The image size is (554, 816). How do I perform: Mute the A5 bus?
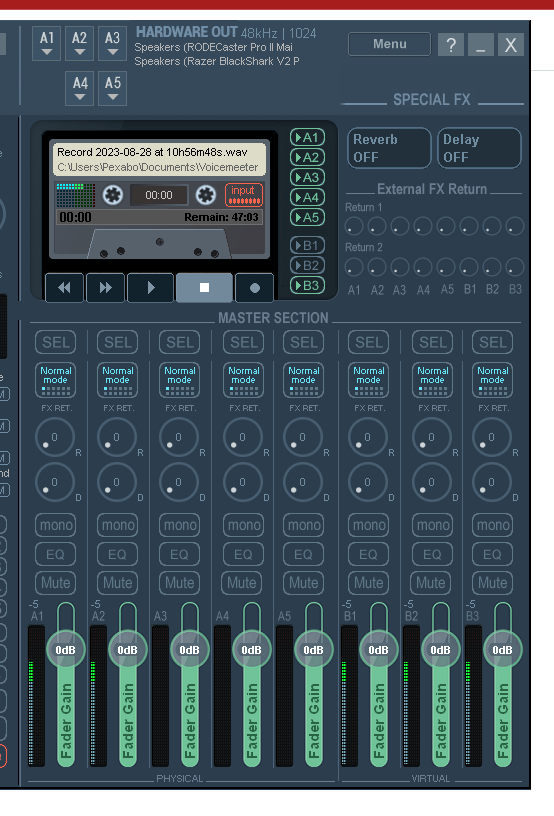304,583
